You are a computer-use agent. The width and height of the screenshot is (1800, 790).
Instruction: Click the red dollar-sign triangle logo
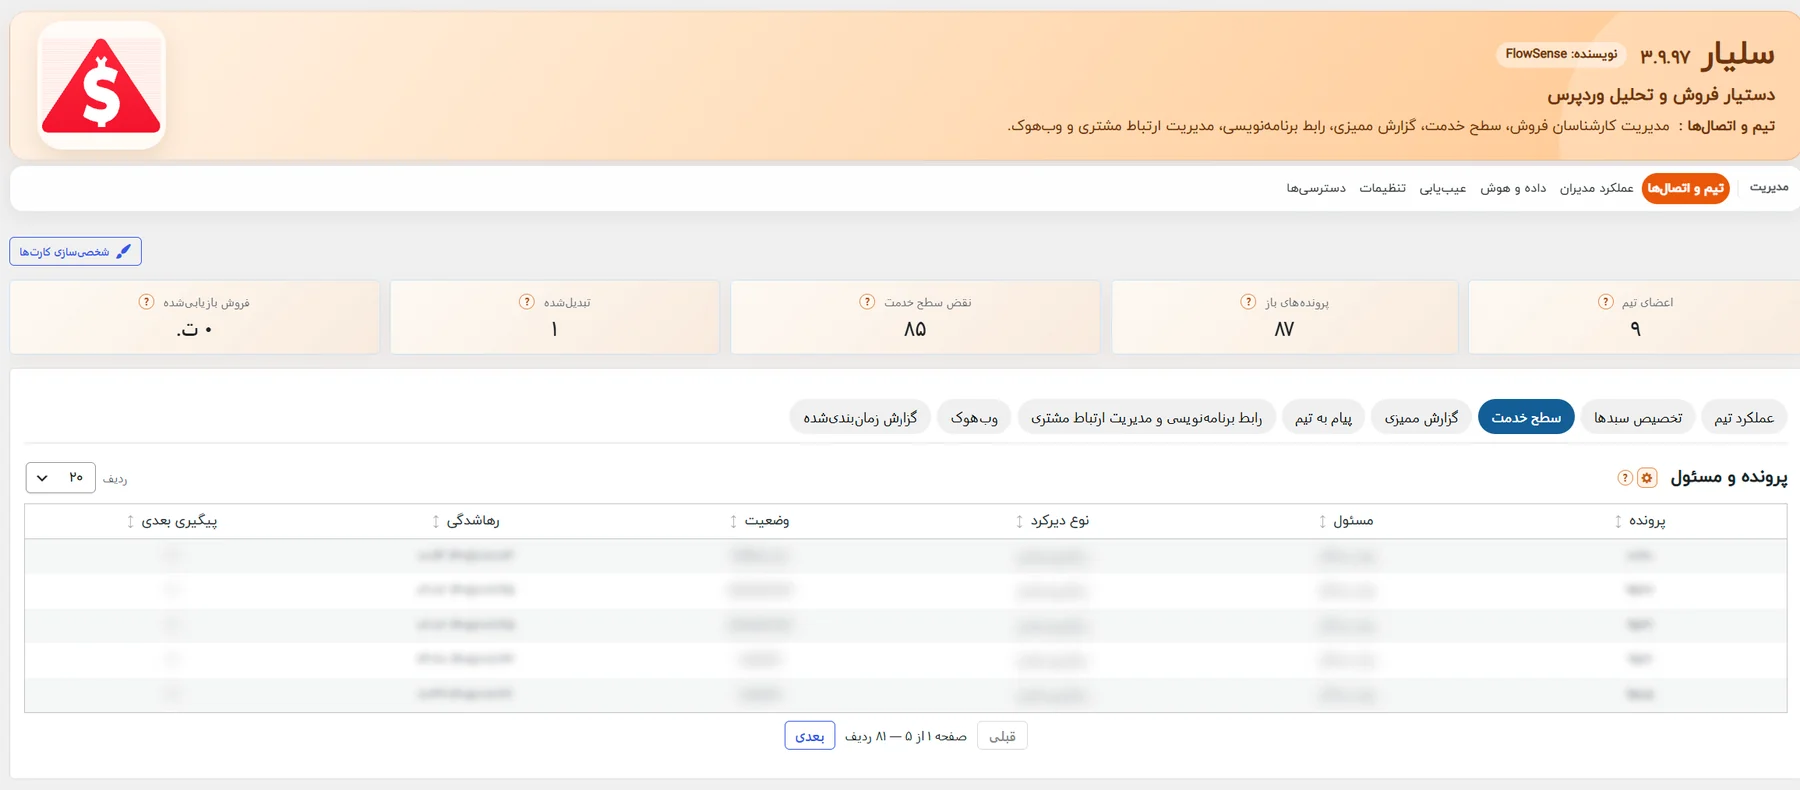(x=101, y=86)
